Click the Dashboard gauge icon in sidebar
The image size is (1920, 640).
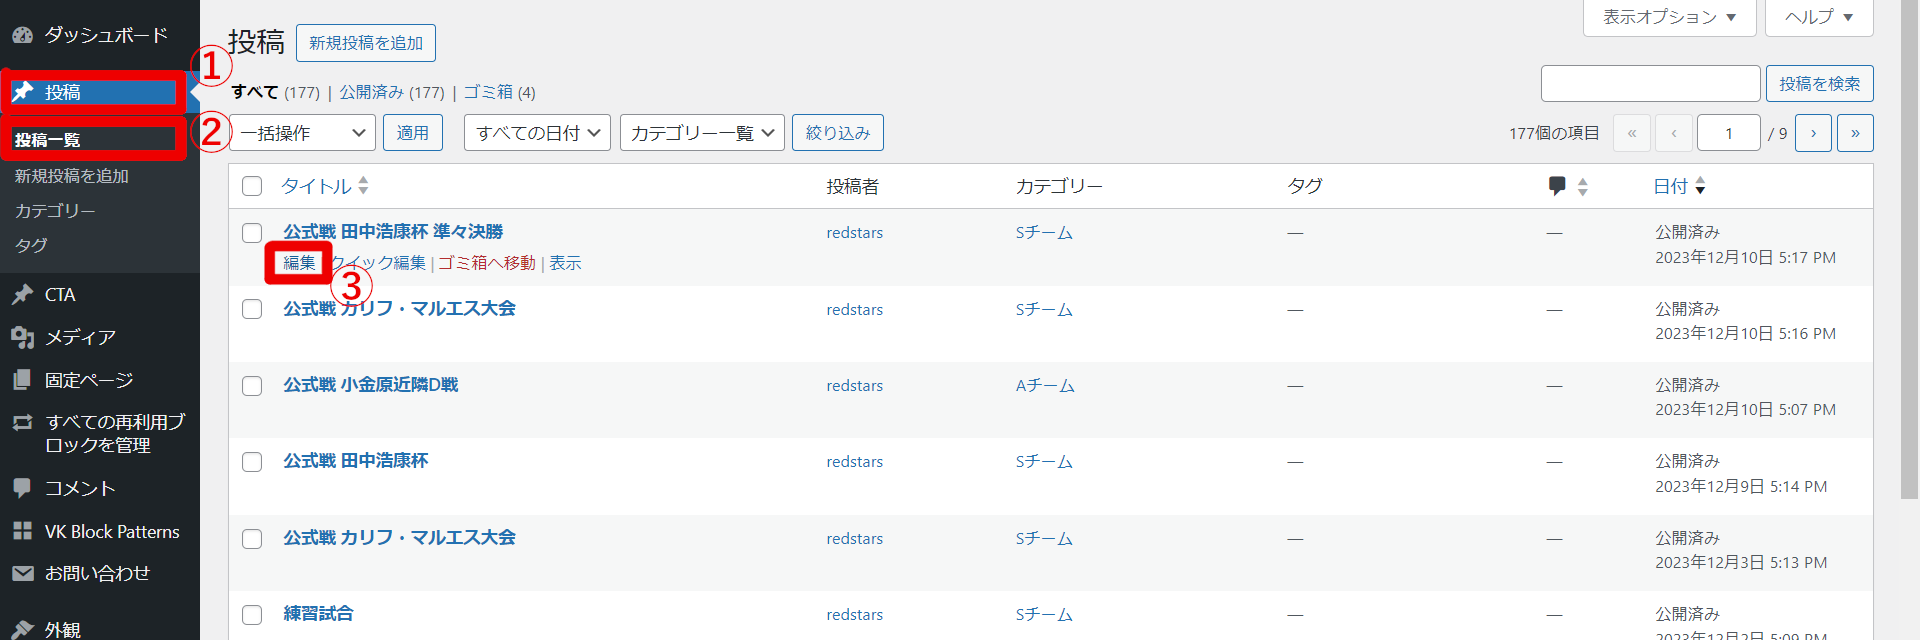22,35
